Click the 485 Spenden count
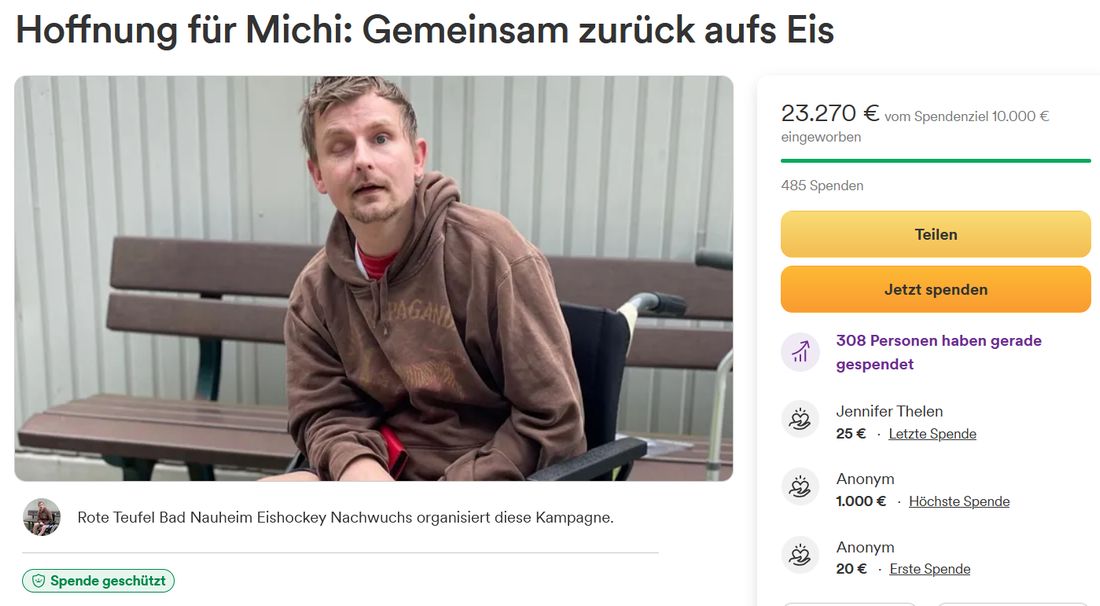 (x=822, y=186)
